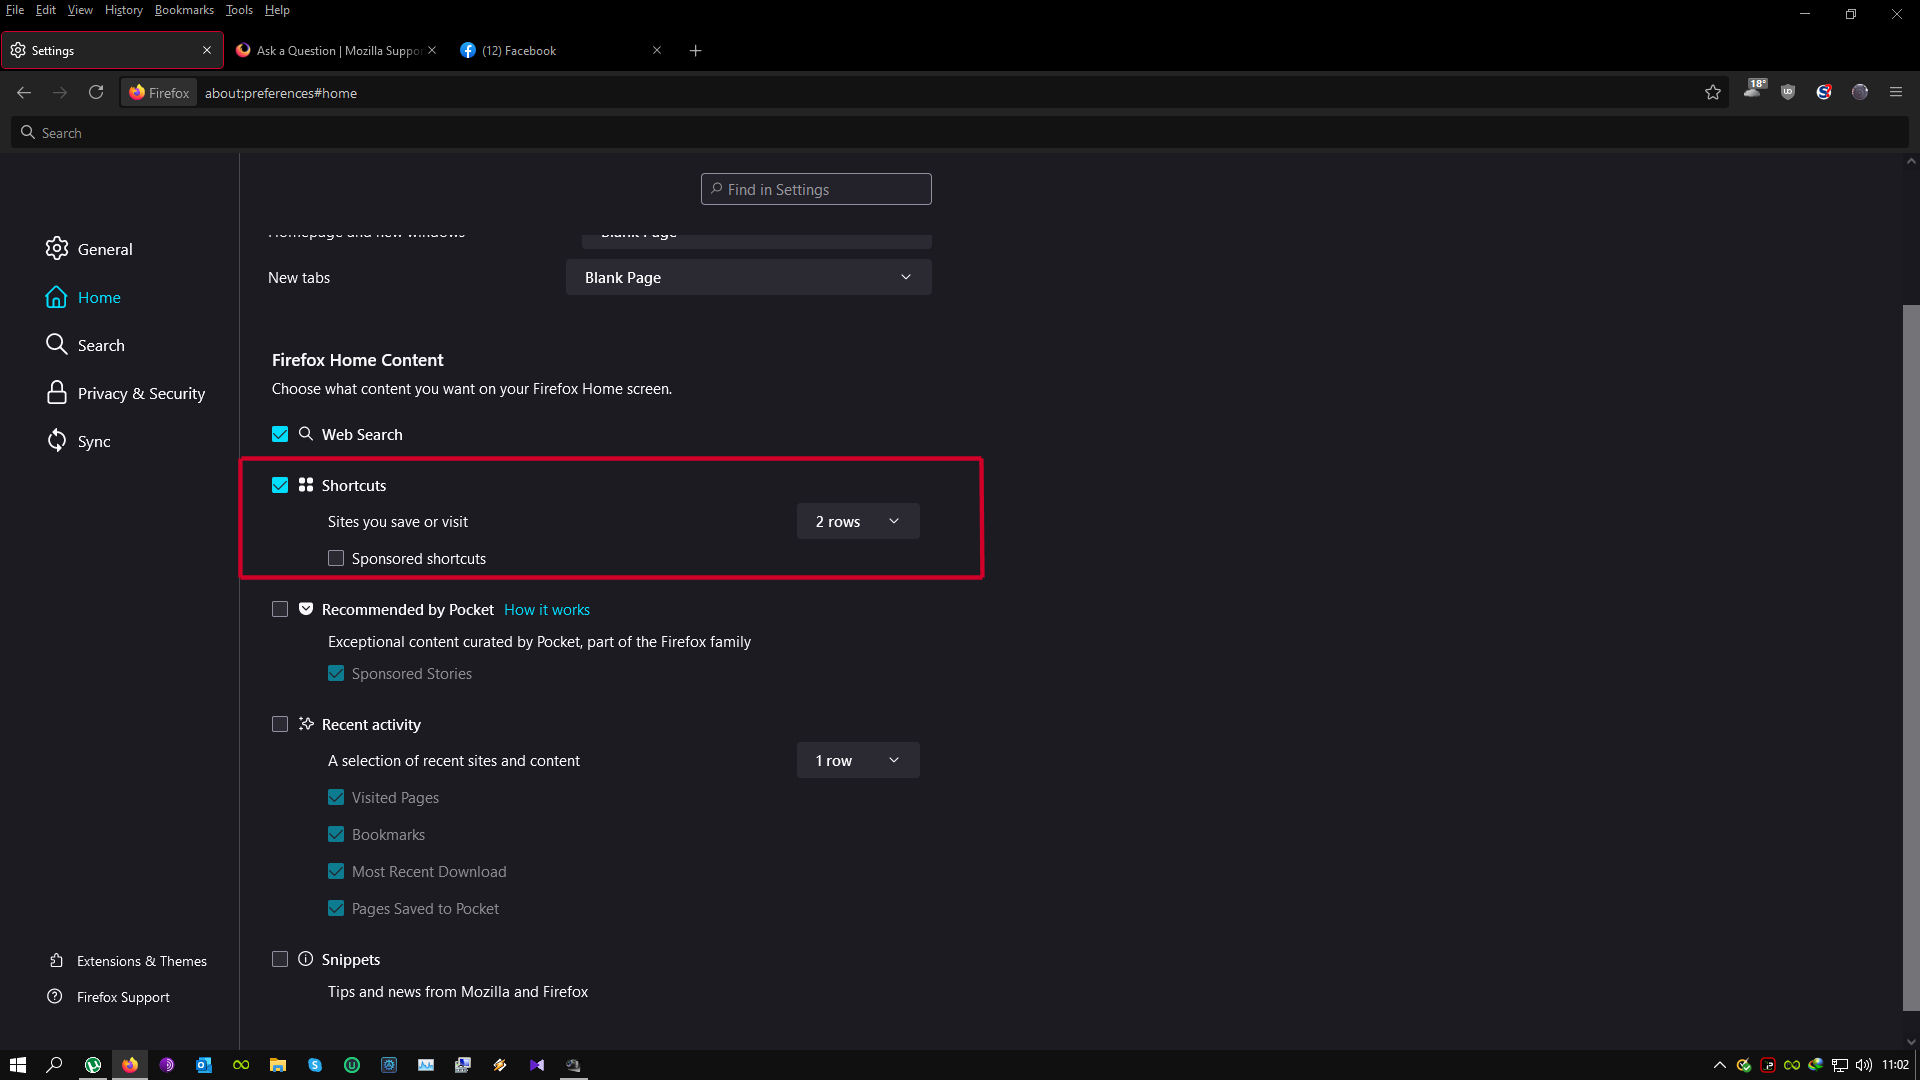Open a new tab with the plus button
This screenshot has width=1920, height=1080.
(x=695, y=51)
